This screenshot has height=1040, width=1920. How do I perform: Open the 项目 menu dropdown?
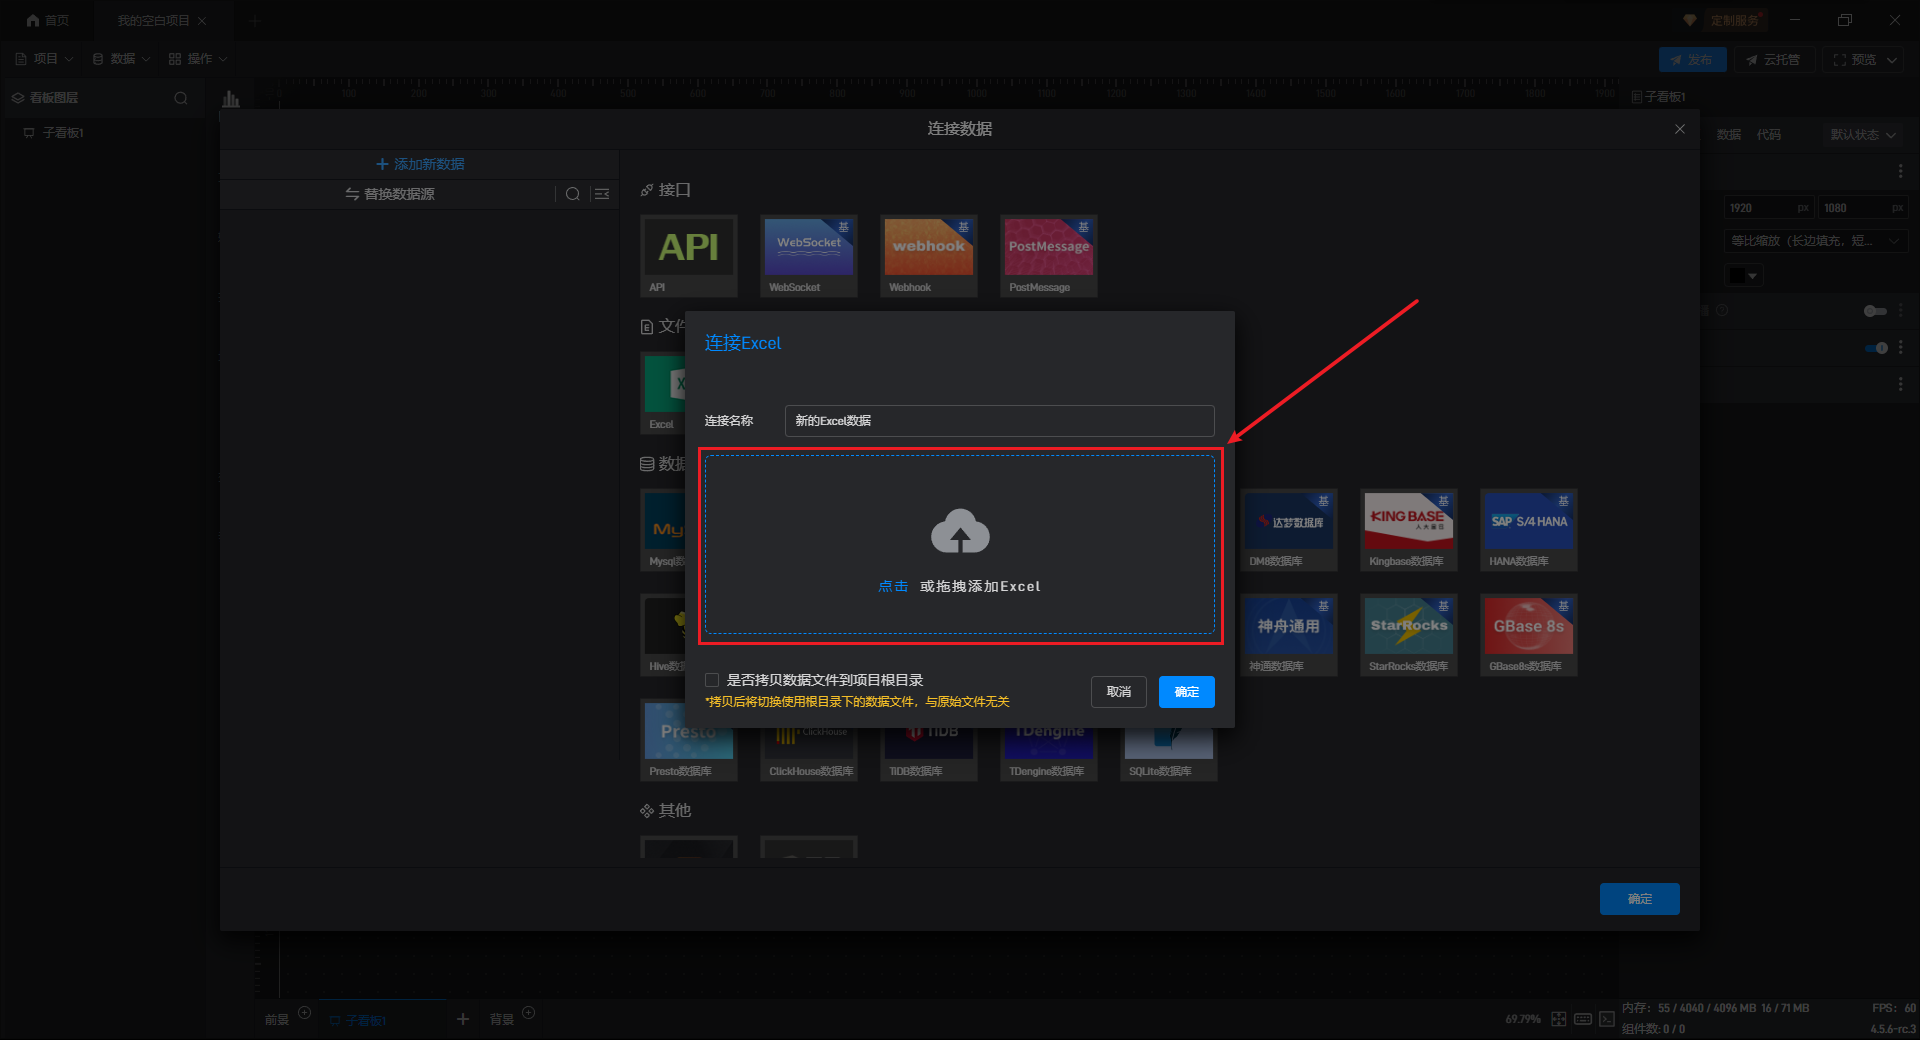[45, 59]
